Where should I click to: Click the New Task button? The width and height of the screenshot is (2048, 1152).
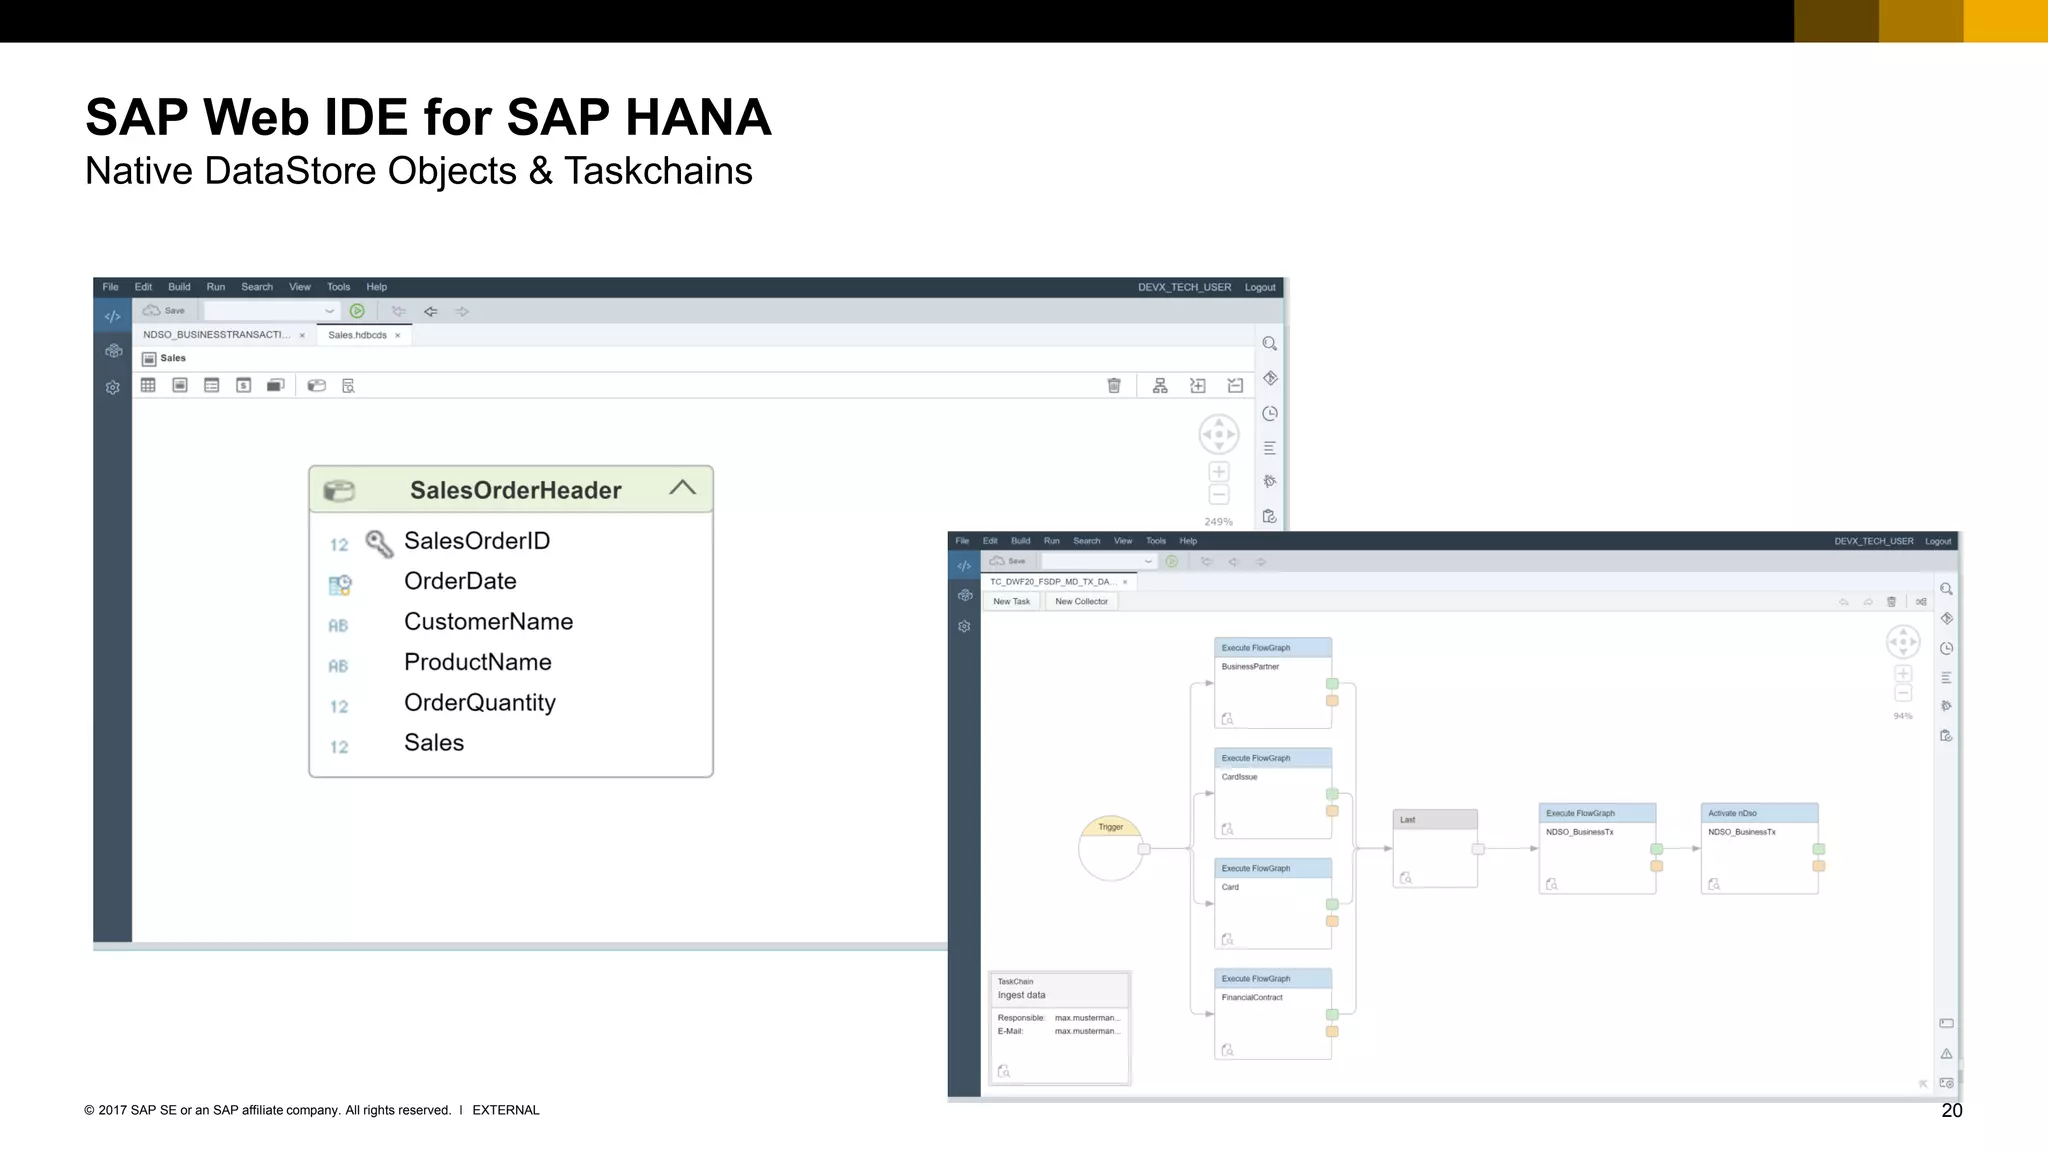pyautogui.click(x=1012, y=601)
